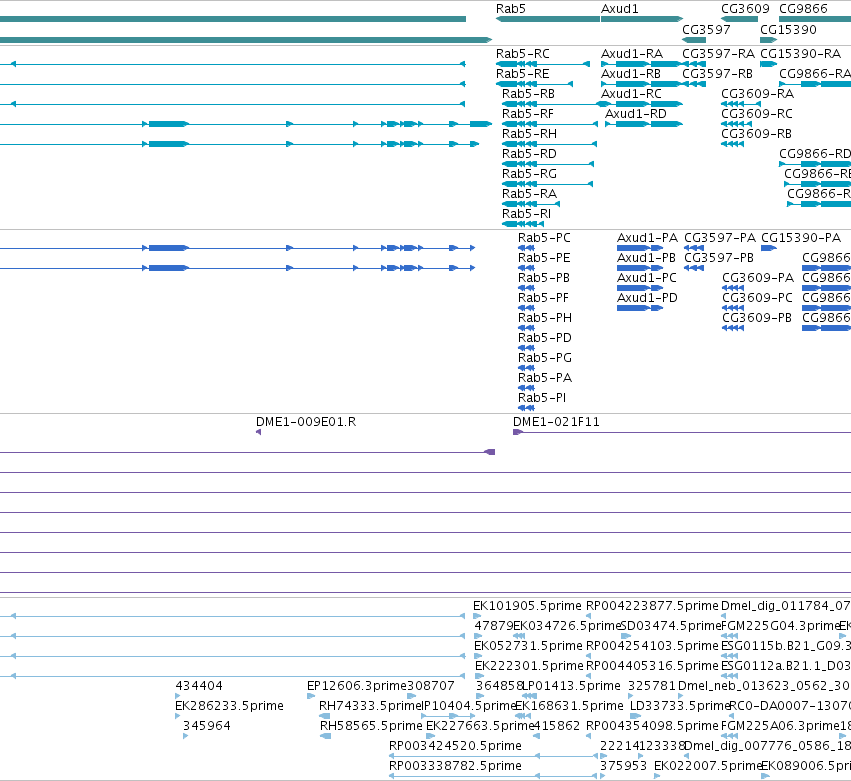This screenshot has width=851, height=781.
Task: Click protein Axud1-PA
Action: click(x=647, y=238)
